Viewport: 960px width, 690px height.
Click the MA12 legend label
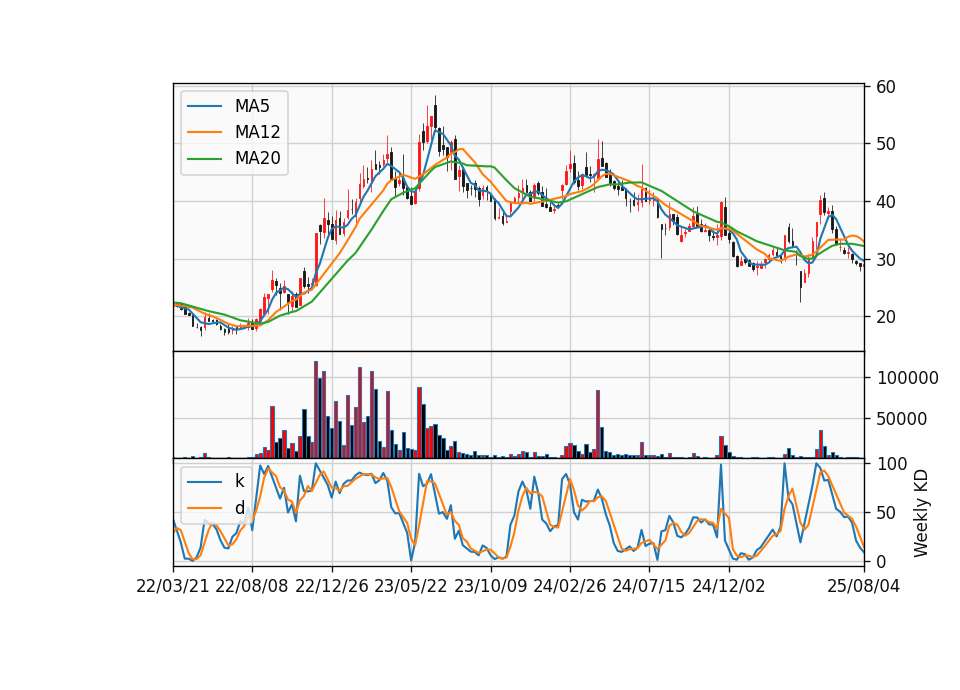[x=257, y=132]
